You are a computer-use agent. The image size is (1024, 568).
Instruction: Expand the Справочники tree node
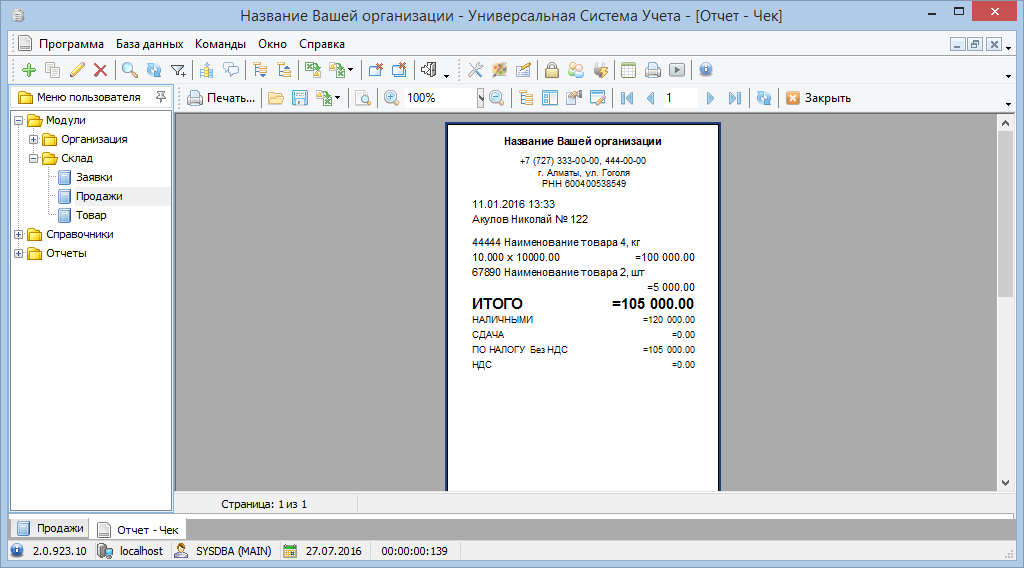(x=19, y=234)
